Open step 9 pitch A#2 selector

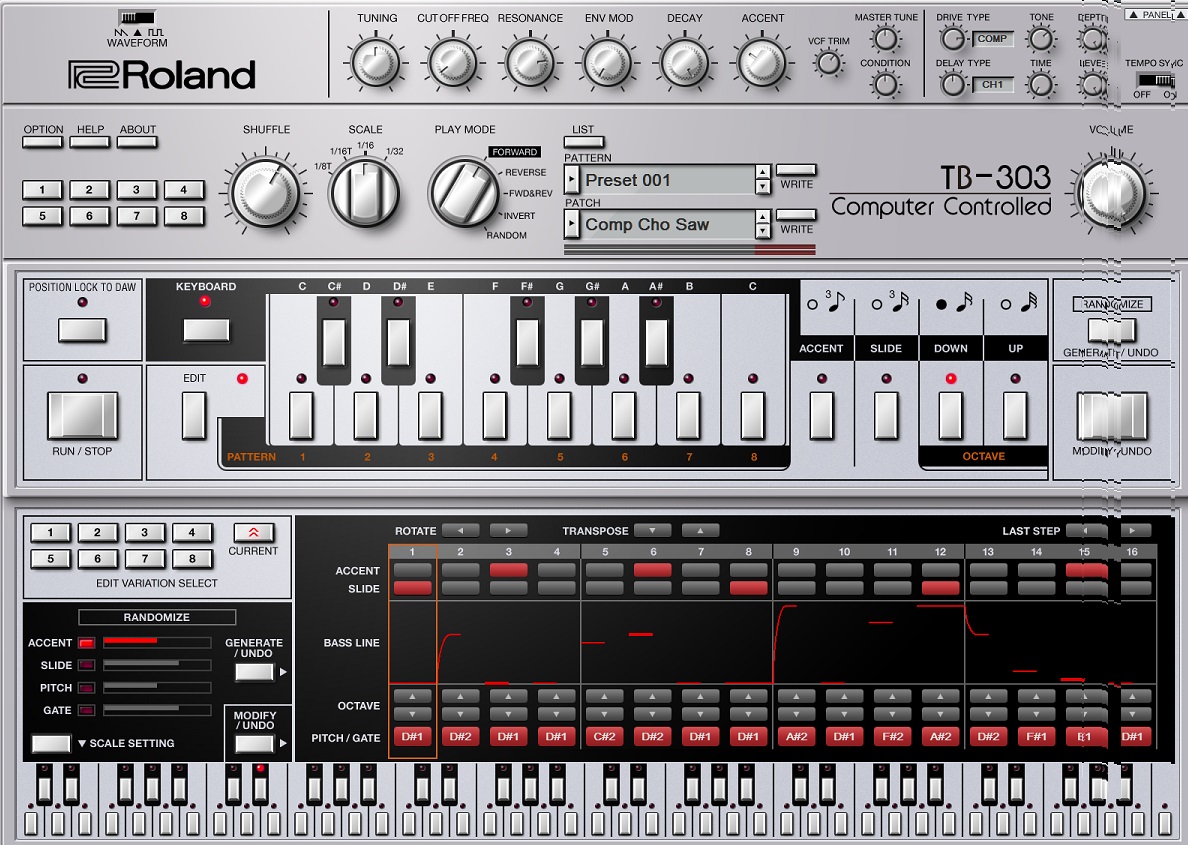pyautogui.click(x=796, y=736)
